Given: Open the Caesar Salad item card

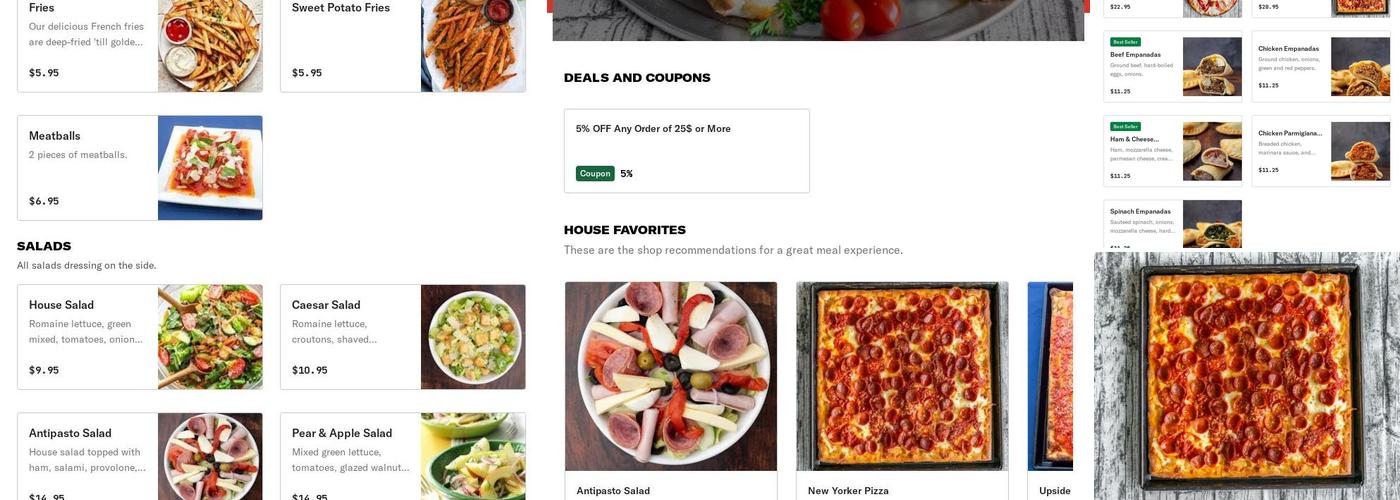Looking at the screenshot, I should 403,337.
